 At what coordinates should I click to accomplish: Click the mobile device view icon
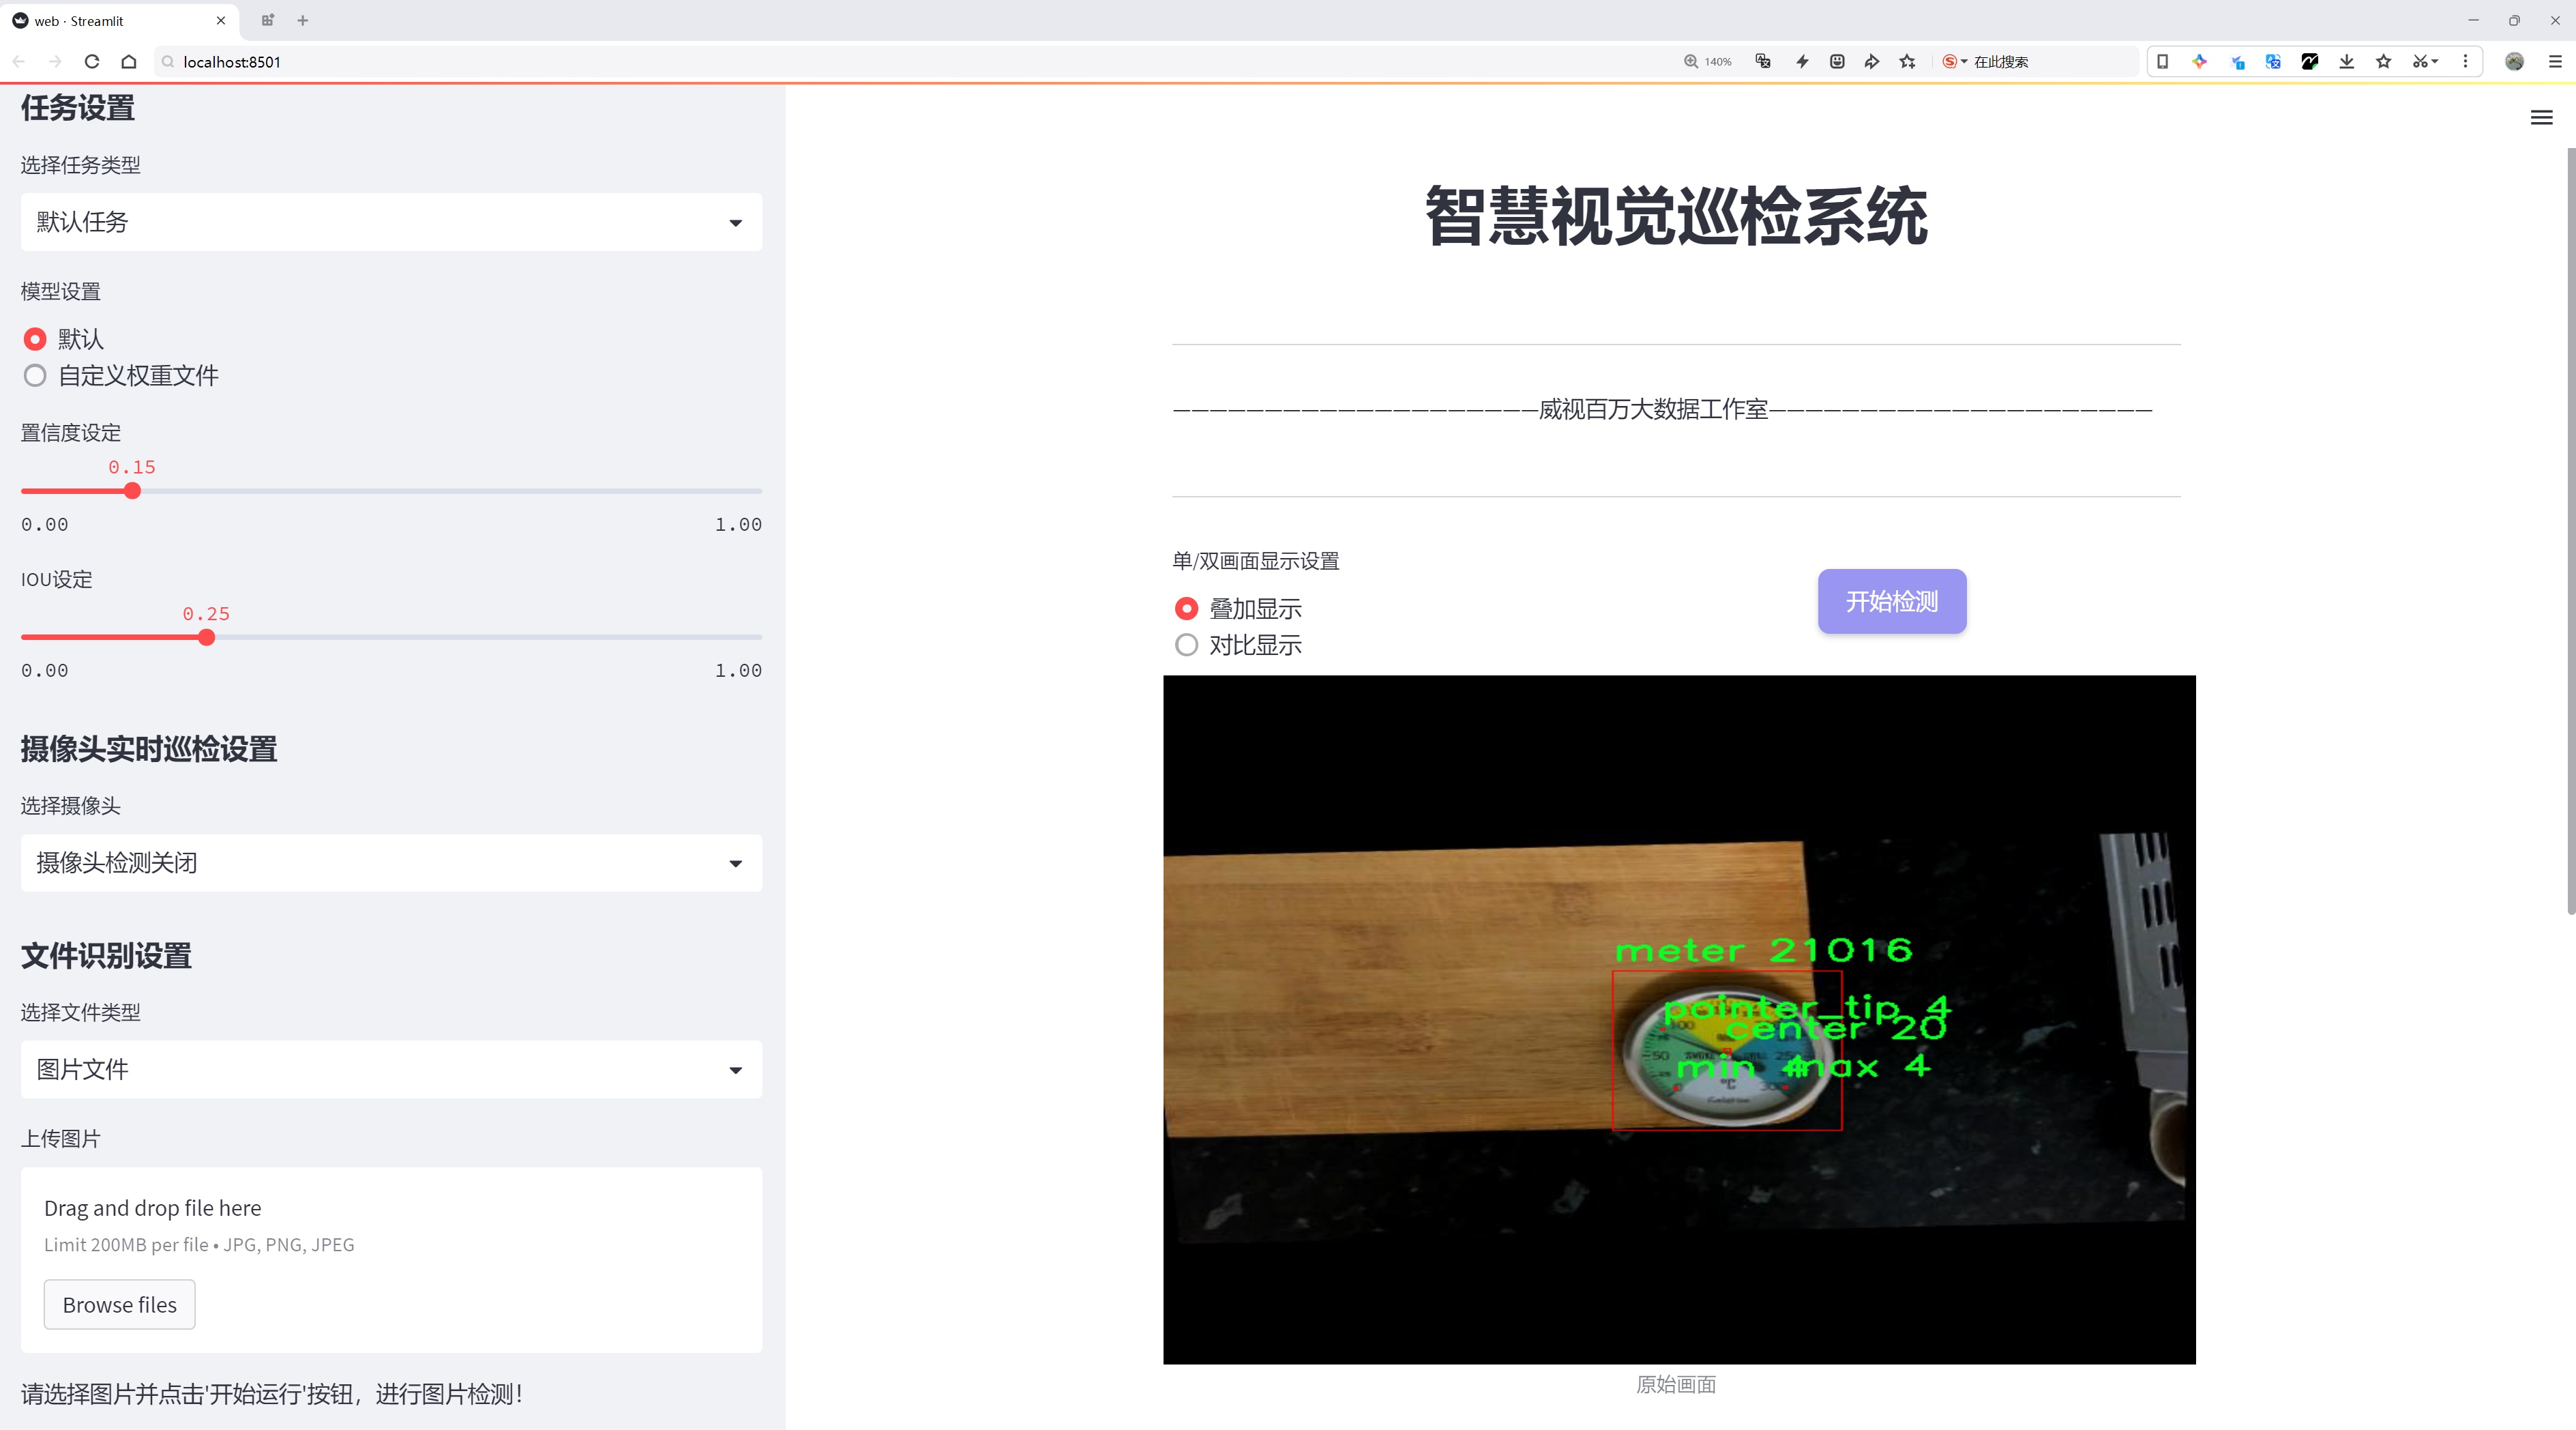click(x=2162, y=62)
